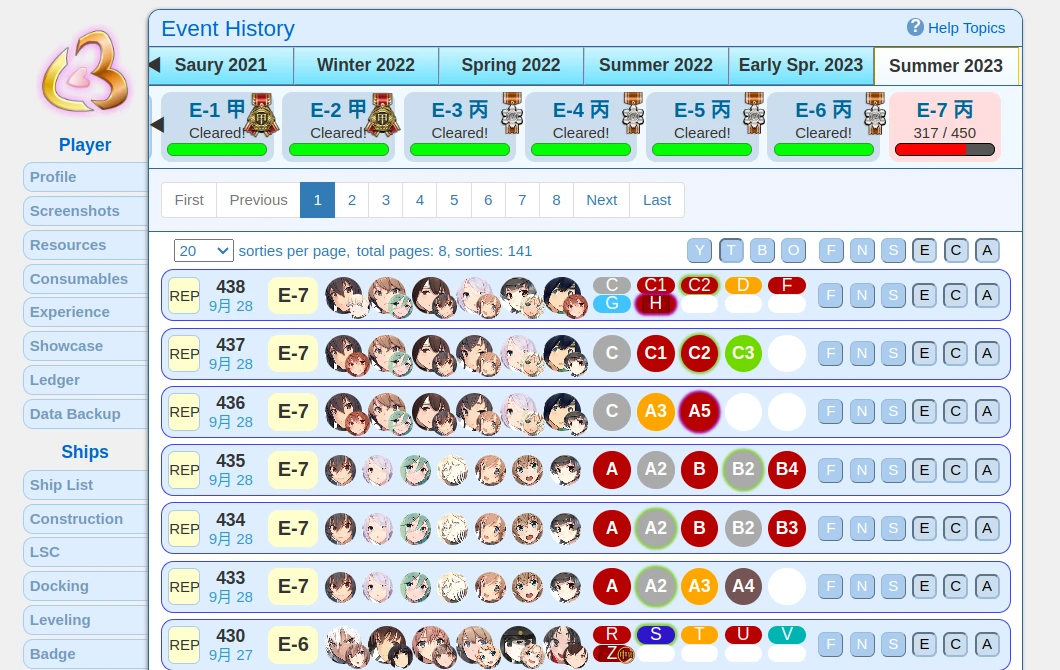1060x670 pixels.
Task: Click the E-7 red HP progress bar
Action: (x=944, y=149)
